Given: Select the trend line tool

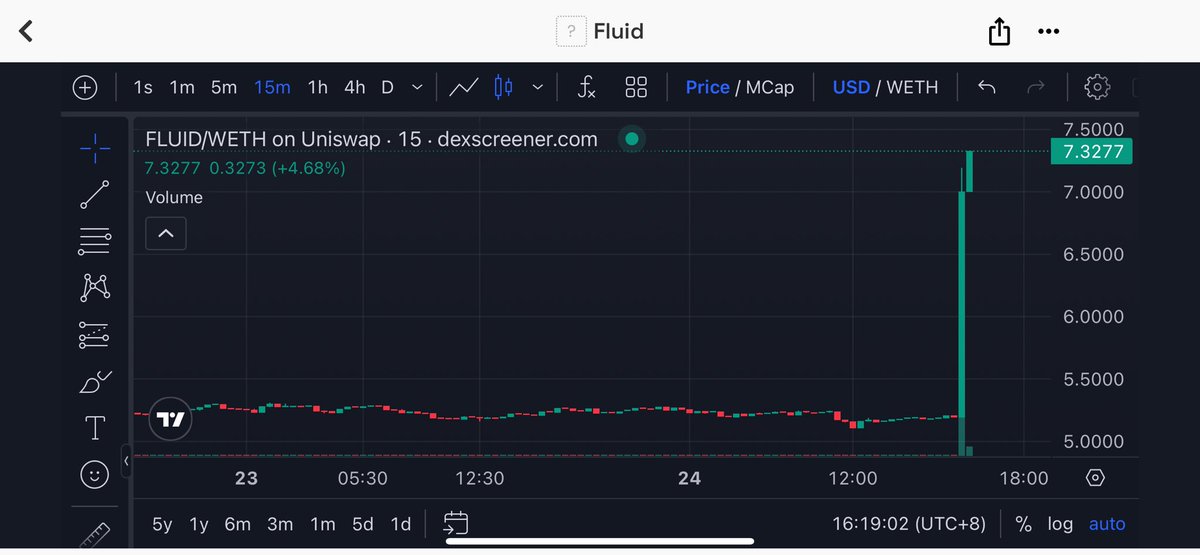Looking at the screenshot, I should (x=95, y=195).
